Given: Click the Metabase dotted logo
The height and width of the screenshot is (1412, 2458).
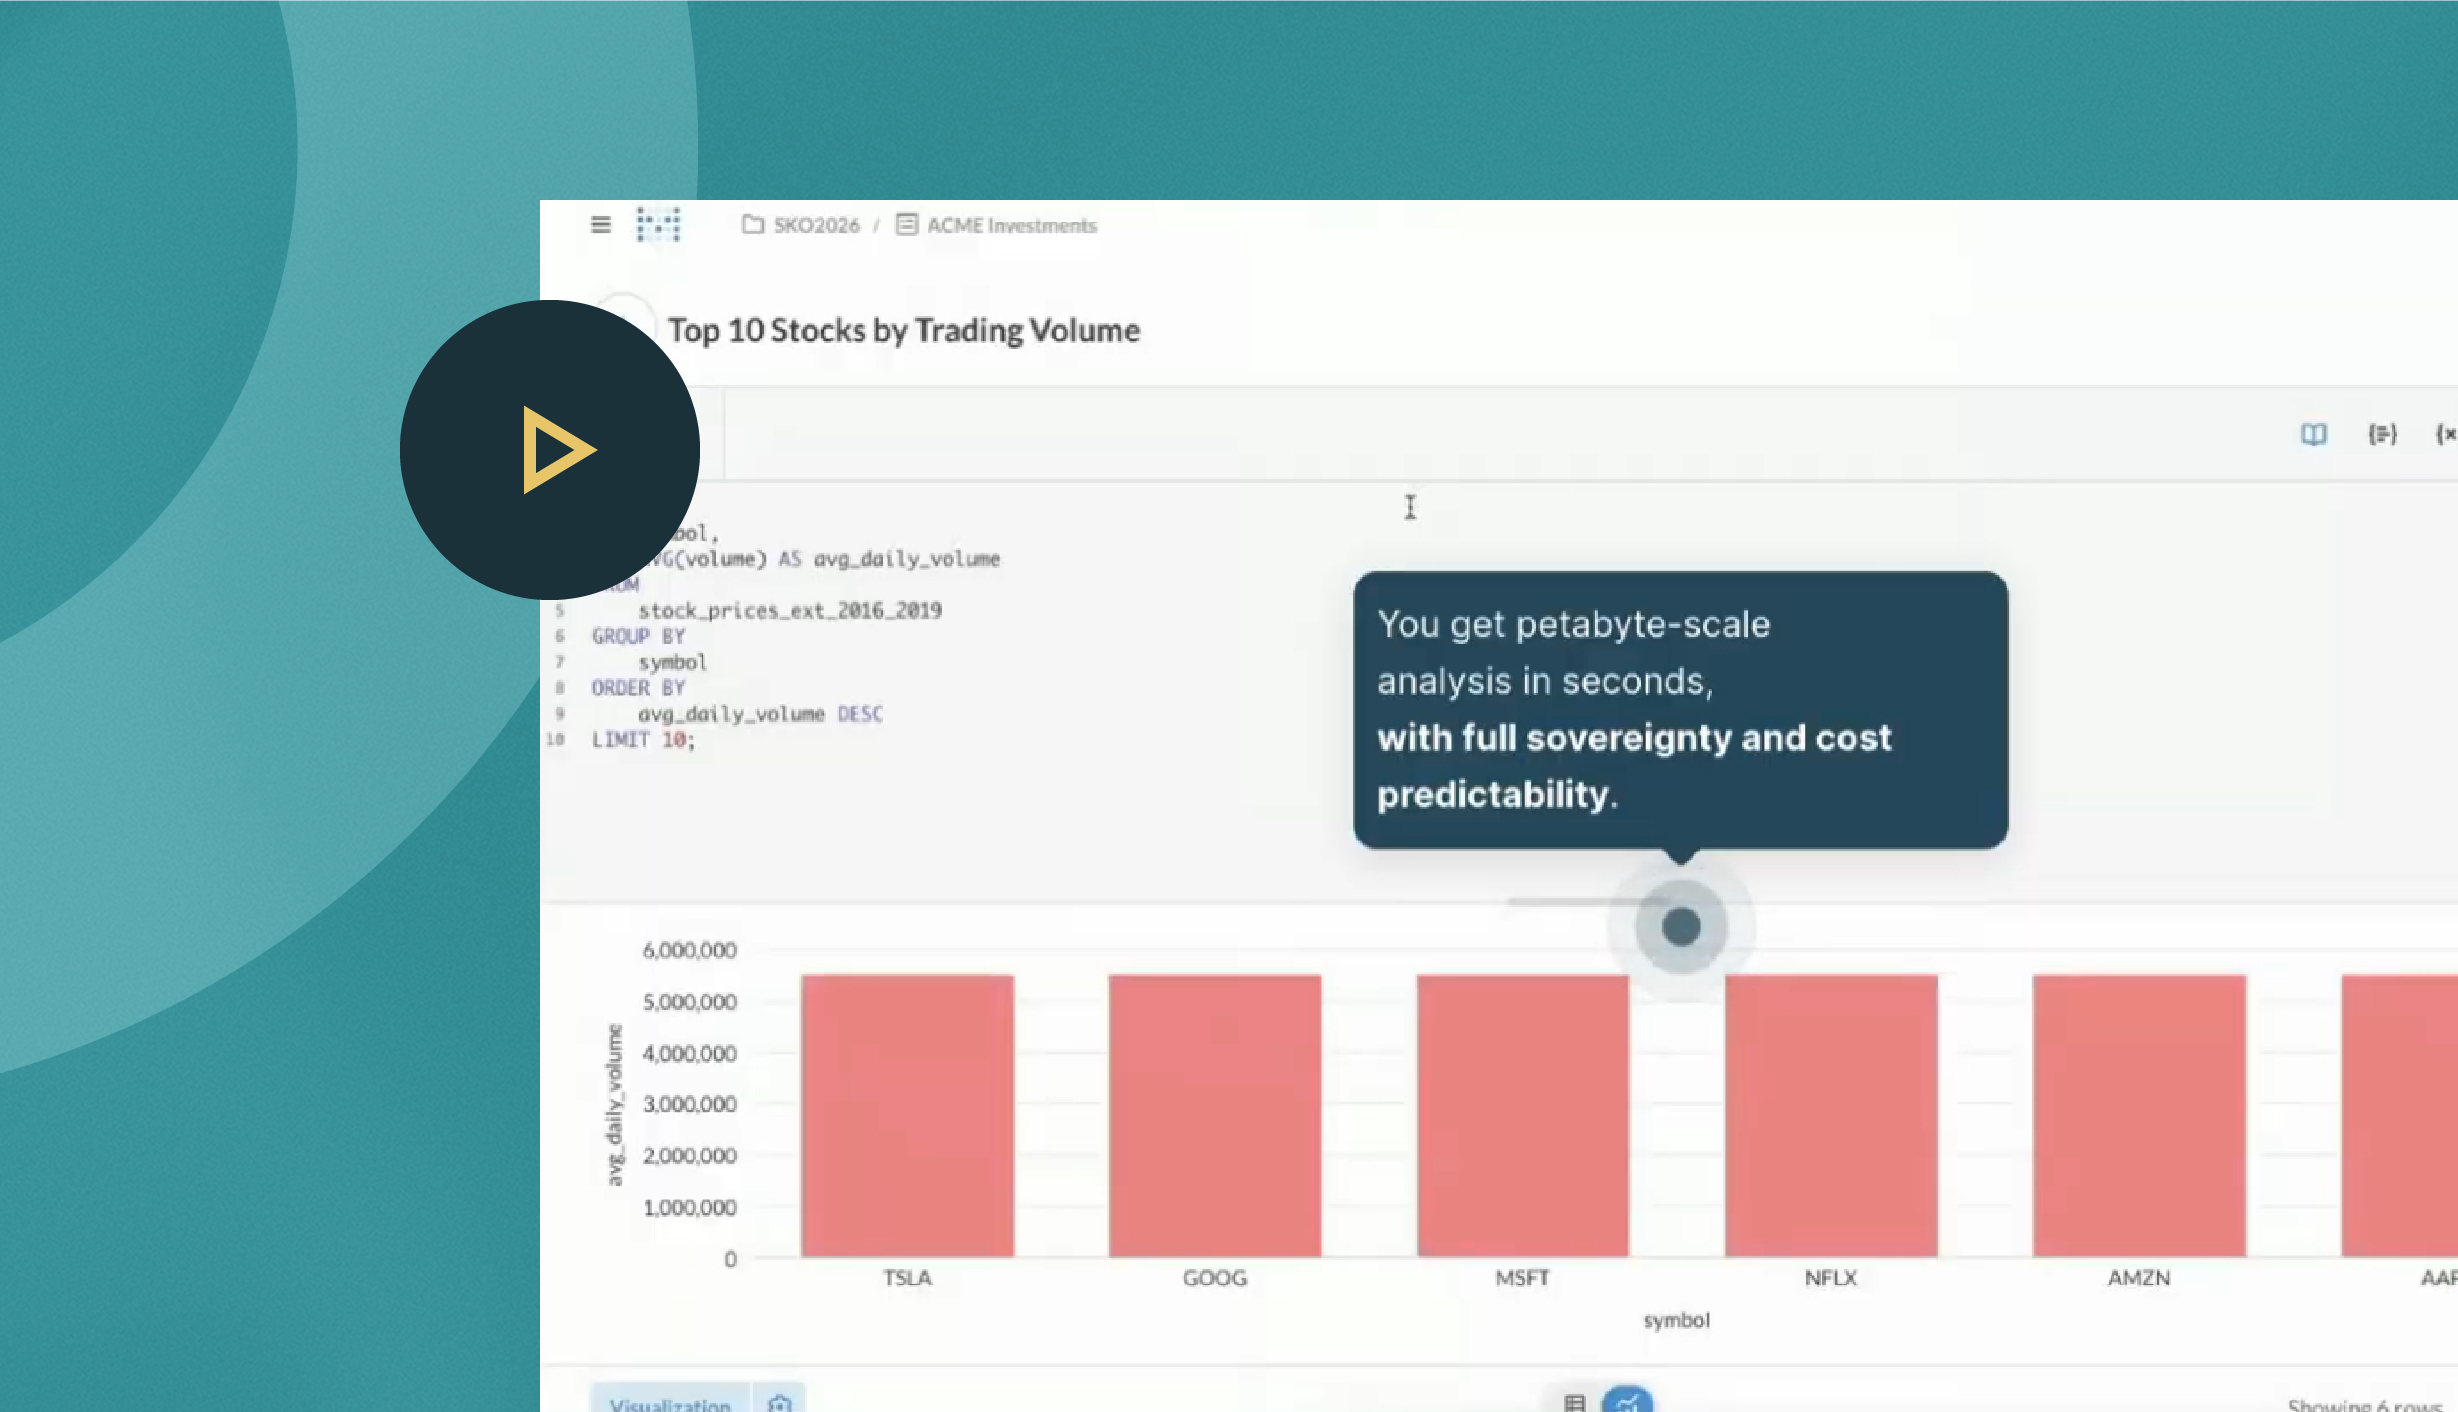Looking at the screenshot, I should coord(659,225).
